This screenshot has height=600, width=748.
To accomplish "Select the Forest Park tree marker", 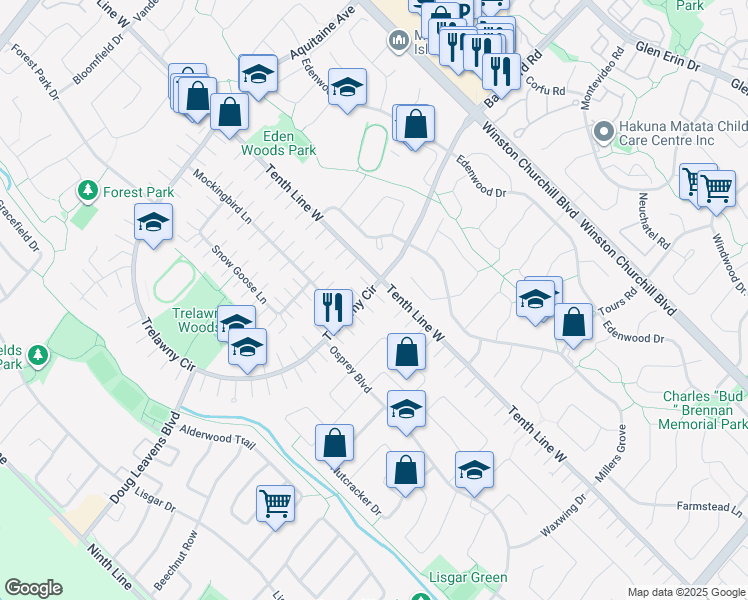I will click(x=88, y=189).
